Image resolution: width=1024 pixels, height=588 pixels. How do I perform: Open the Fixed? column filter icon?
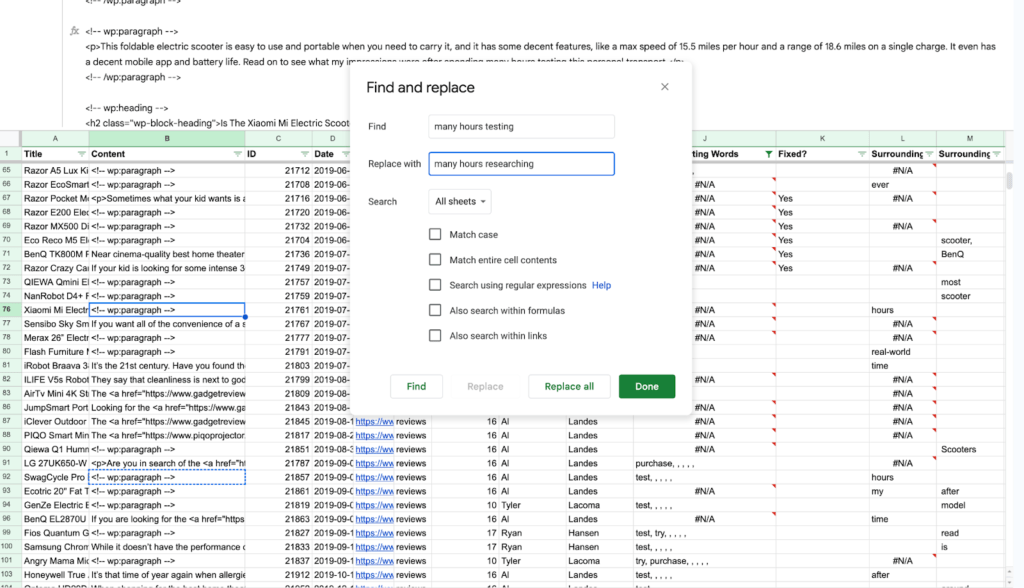pyautogui.click(x=861, y=154)
